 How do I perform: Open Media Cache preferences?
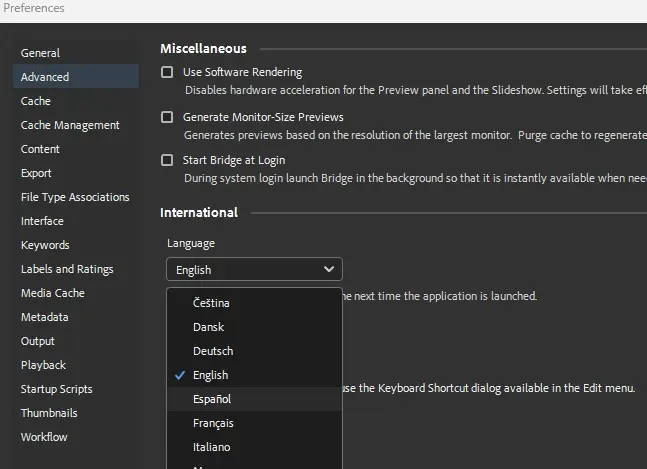coord(76,293)
